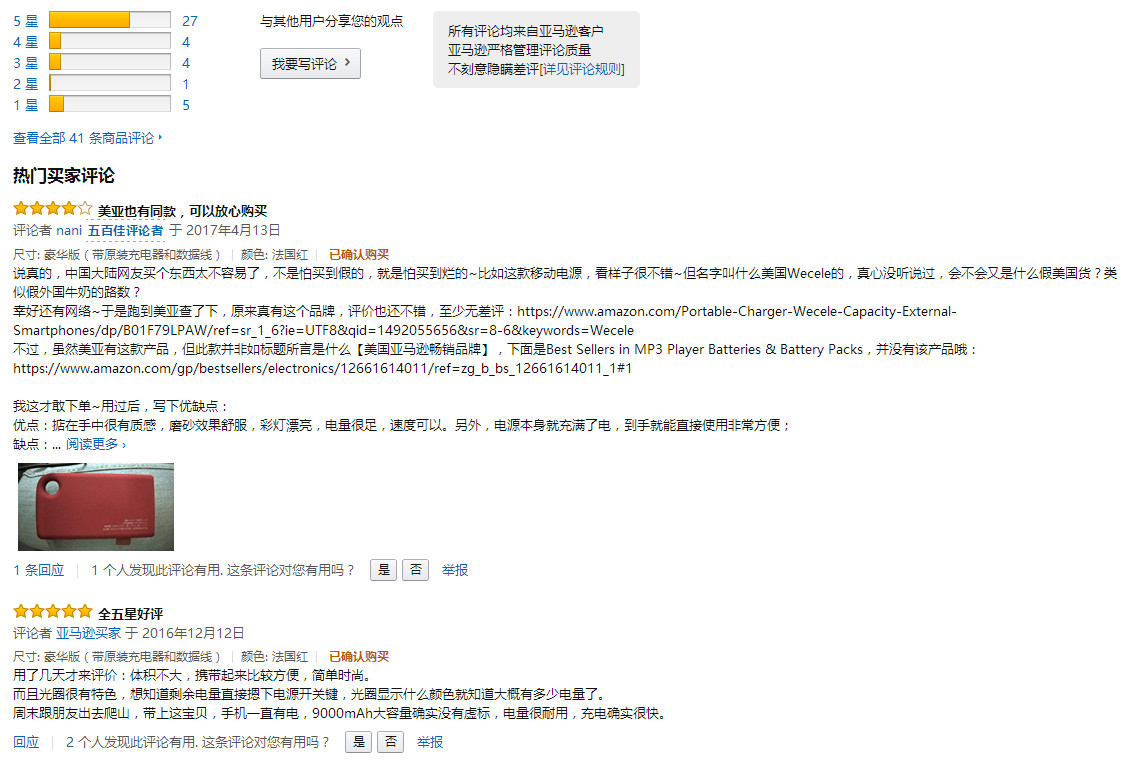This screenshot has width=1137, height=761.
Task: Vote 是 on the 全五星好评 review
Action: point(358,742)
